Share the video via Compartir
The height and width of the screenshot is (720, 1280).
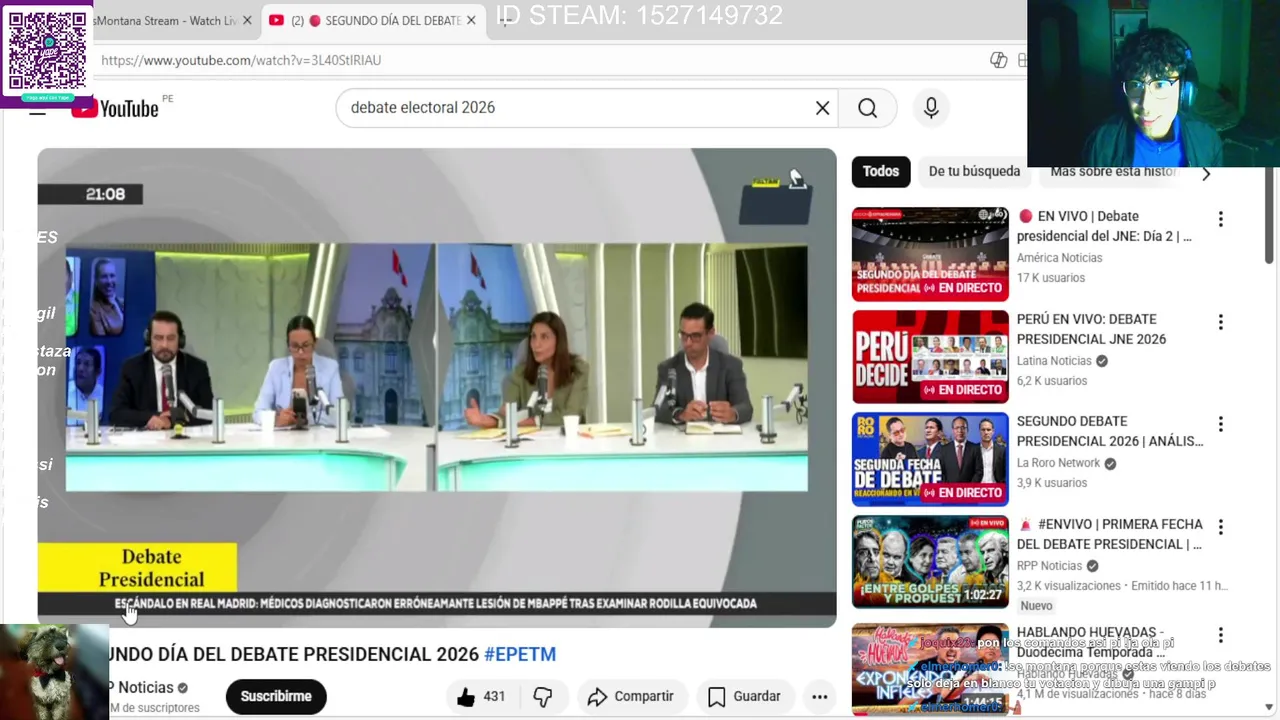tap(630, 697)
